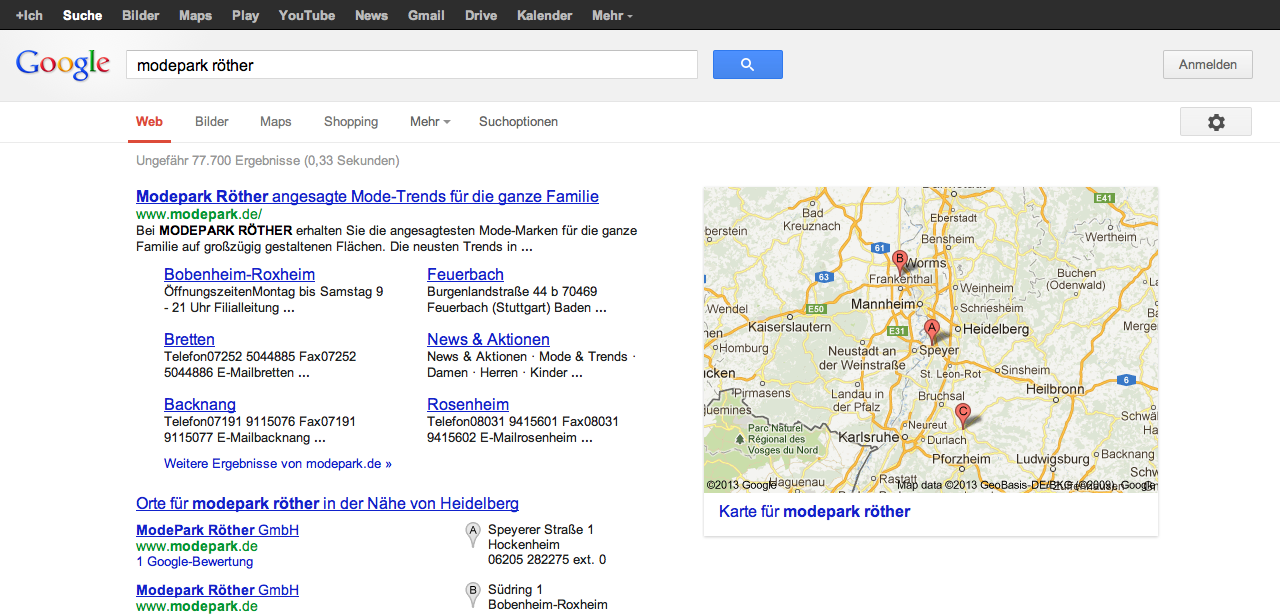Expand the Mehr dropdown in top bar

[x=611, y=16]
